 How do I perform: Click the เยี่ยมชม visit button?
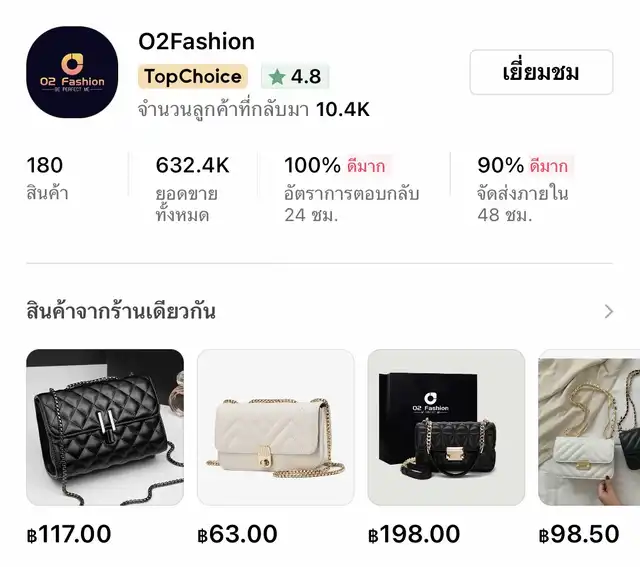pos(541,72)
